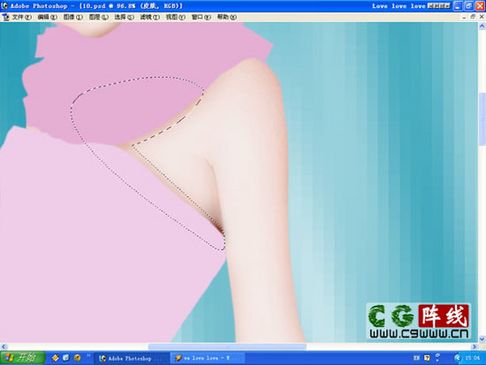Click the Photoshop icon in the title bar
The image size is (486, 365).
coord(4,6)
